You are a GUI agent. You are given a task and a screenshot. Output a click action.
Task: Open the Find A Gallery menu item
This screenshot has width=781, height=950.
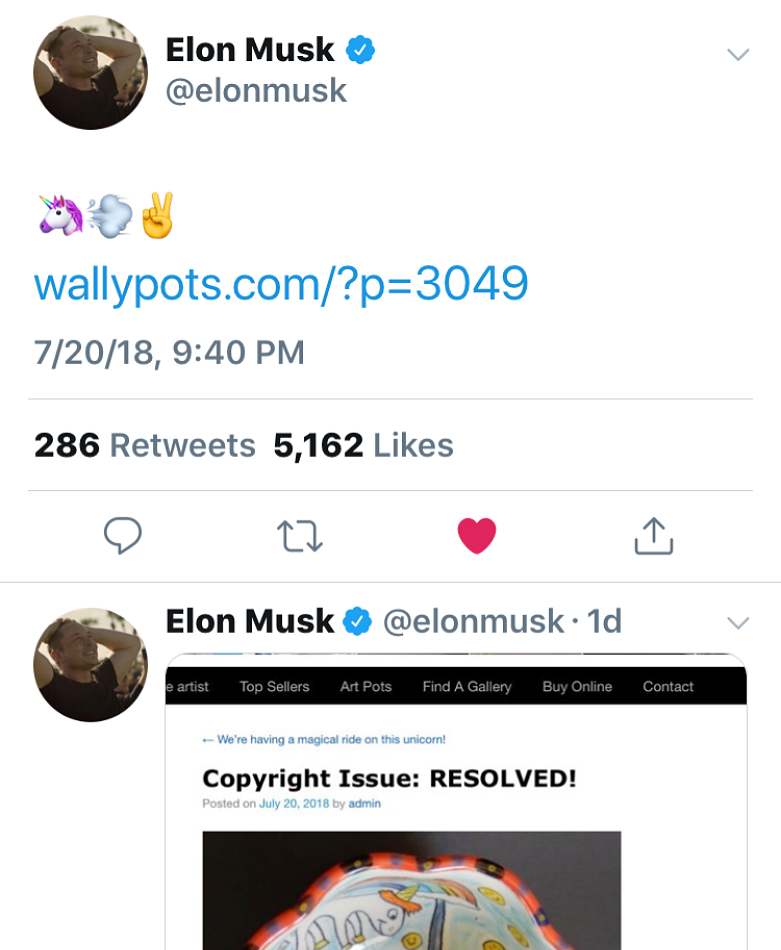(467, 686)
